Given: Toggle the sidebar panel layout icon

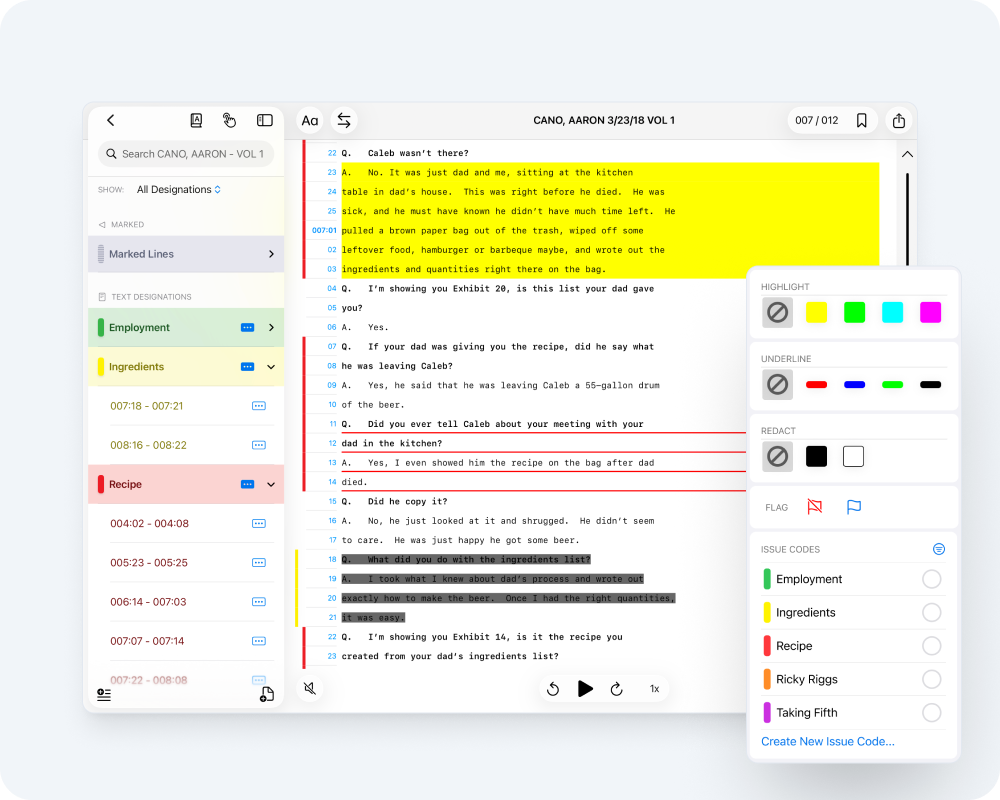Looking at the screenshot, I should coord(265,120).
